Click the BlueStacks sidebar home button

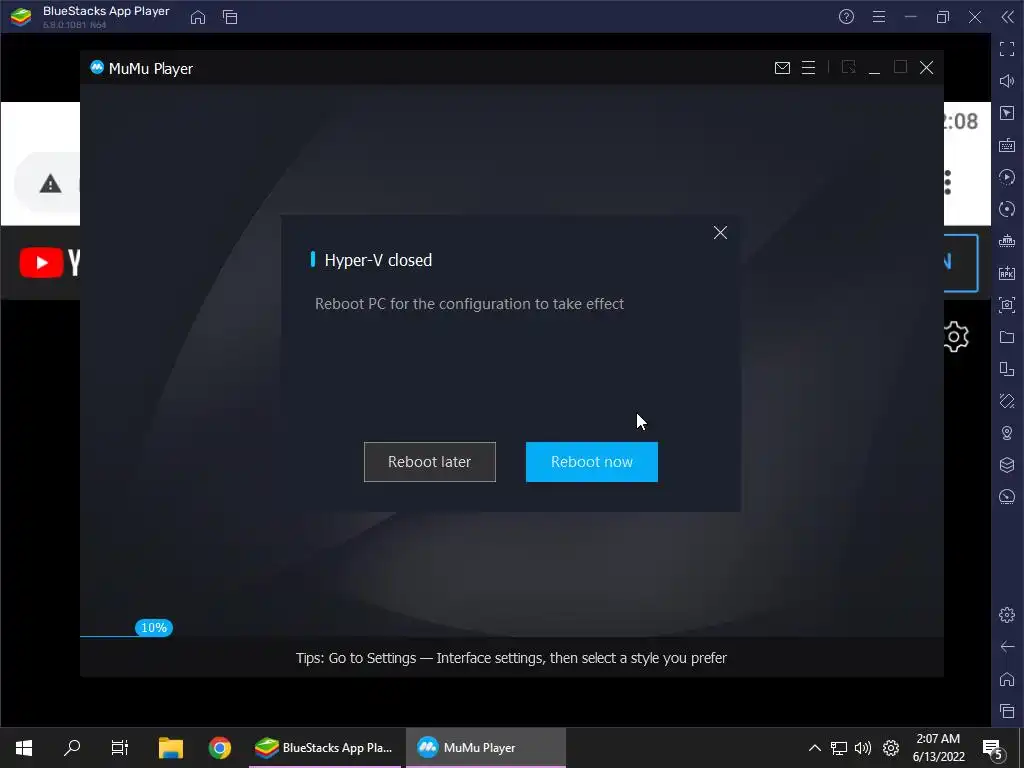pos(1007,679)
